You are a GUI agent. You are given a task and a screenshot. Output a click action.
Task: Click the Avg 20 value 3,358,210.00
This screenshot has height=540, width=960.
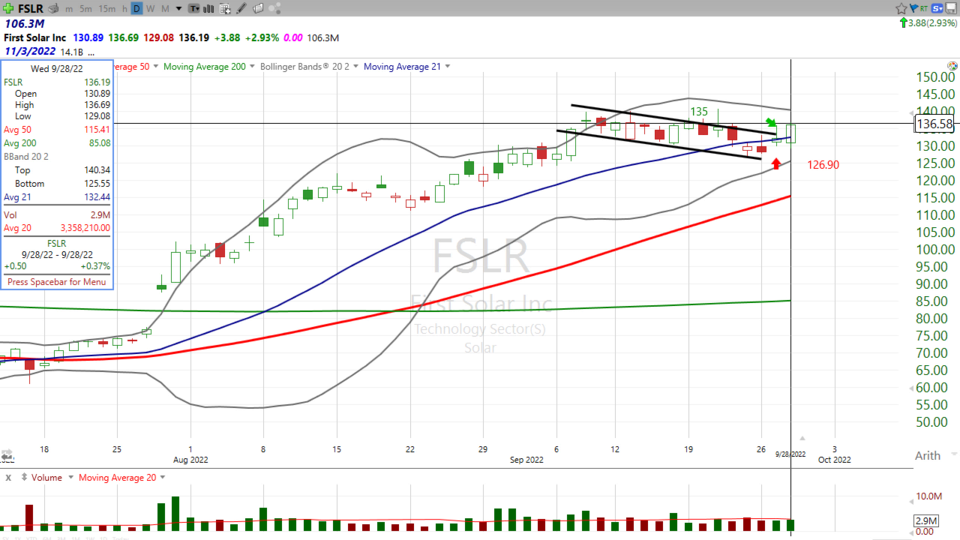pyautogui.click(x=85, y=228)
